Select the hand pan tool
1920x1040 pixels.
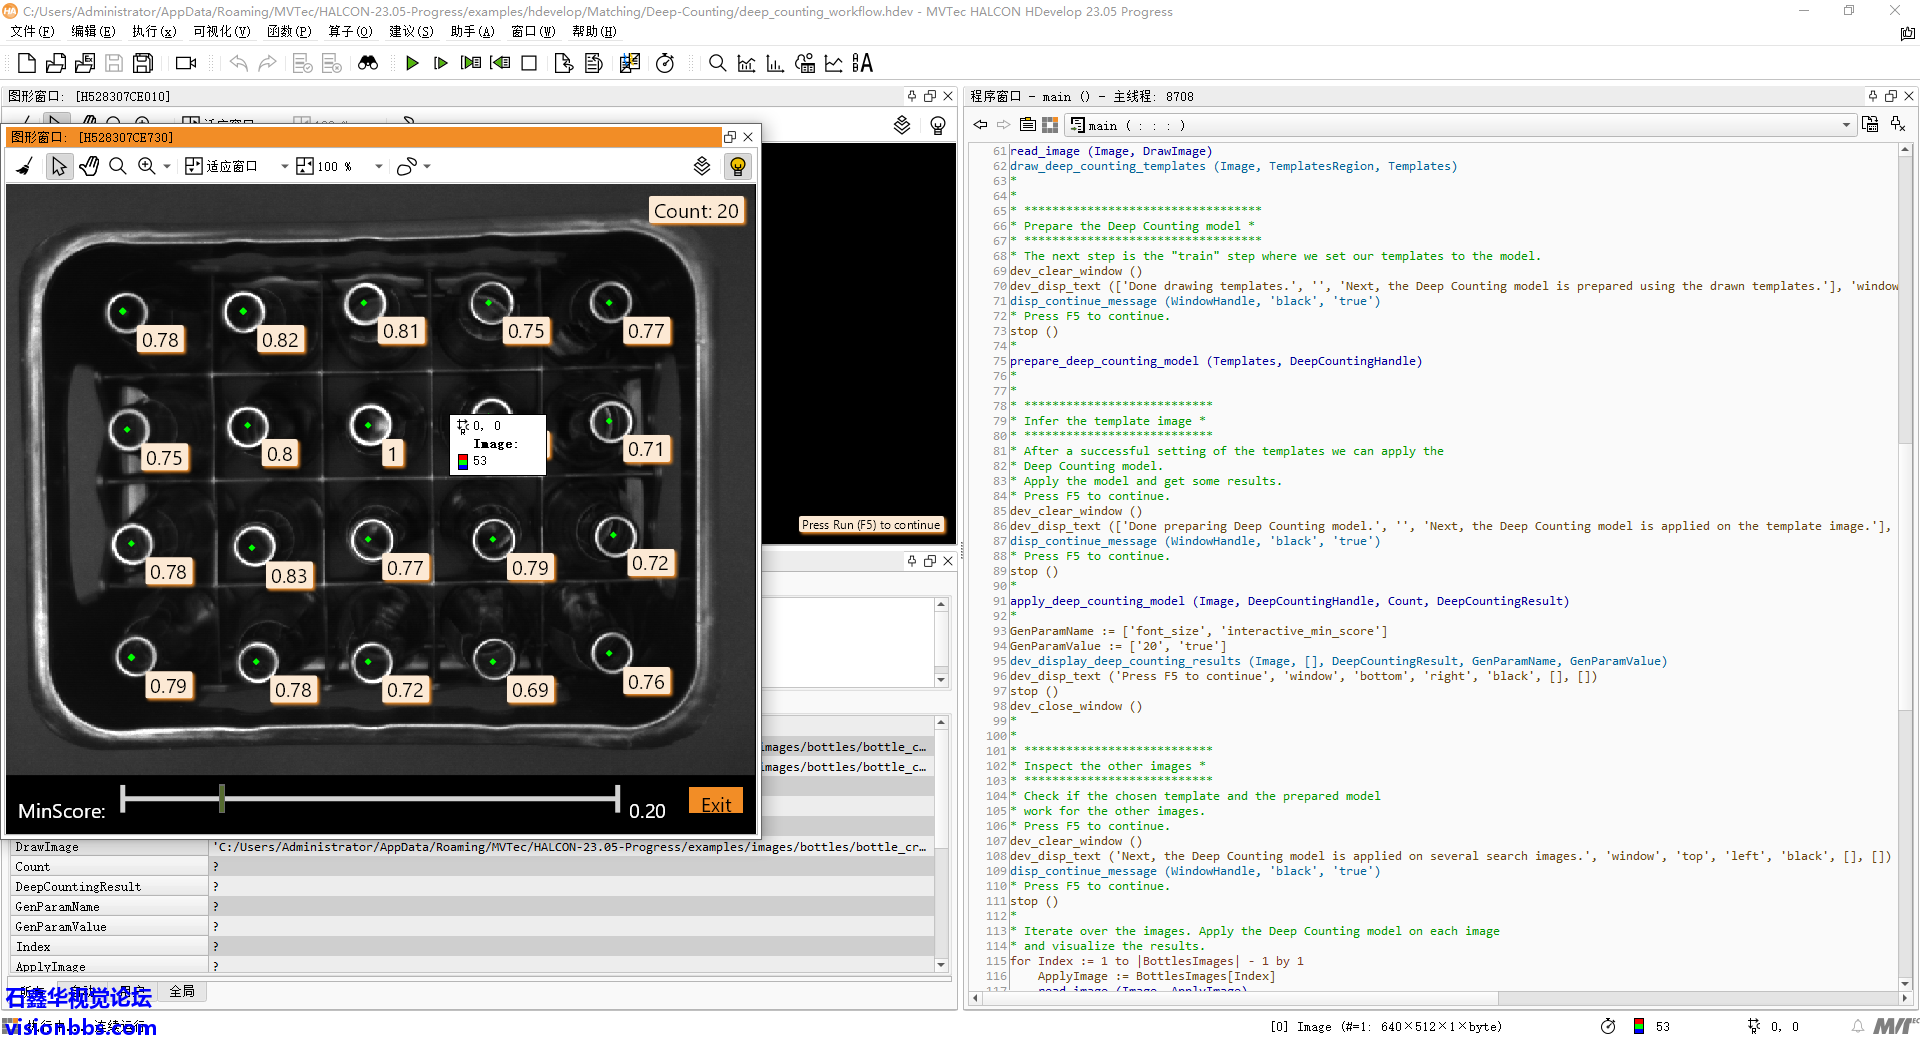pyautogui.click(x=89, y=166)
